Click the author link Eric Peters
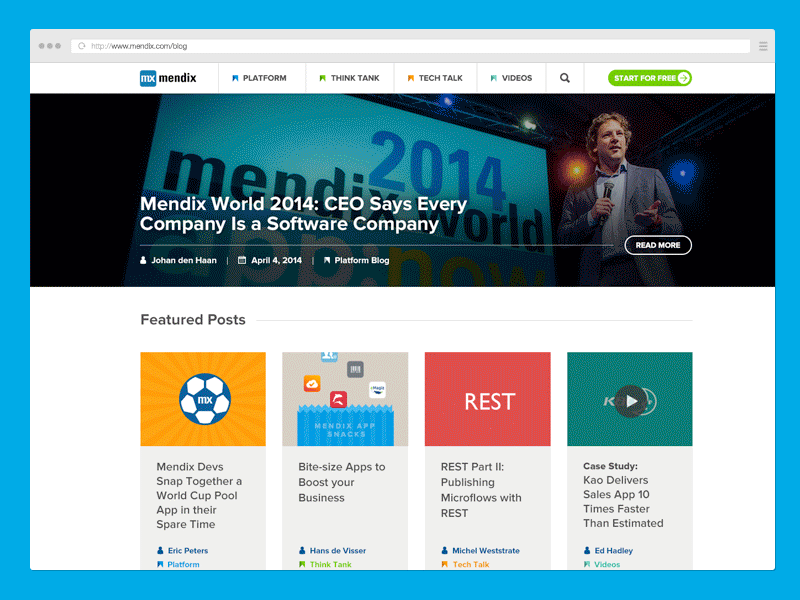The width and height of the screenshot is (800, 600). [186, 550]
